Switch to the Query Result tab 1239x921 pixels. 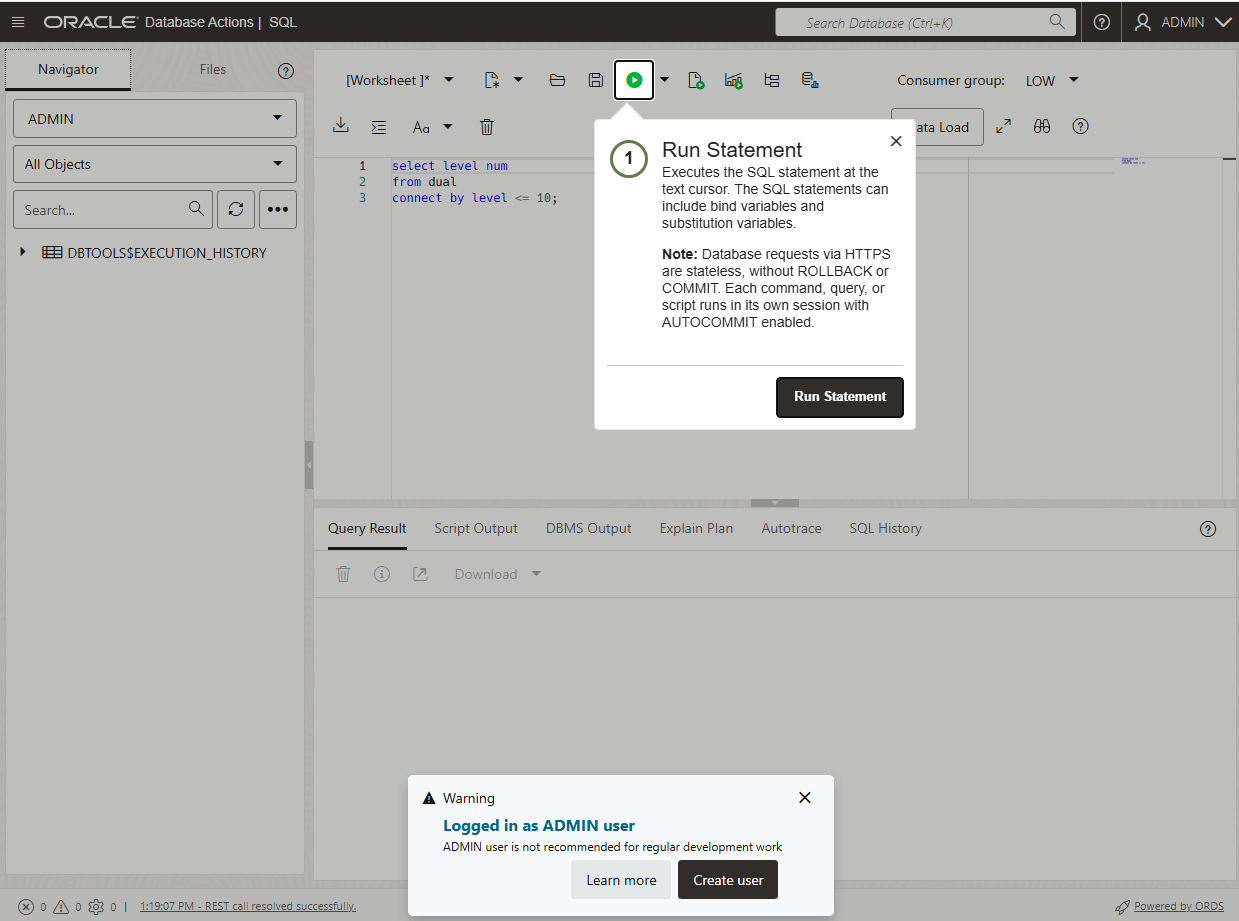pyautogui.click(x=367, y=529)
